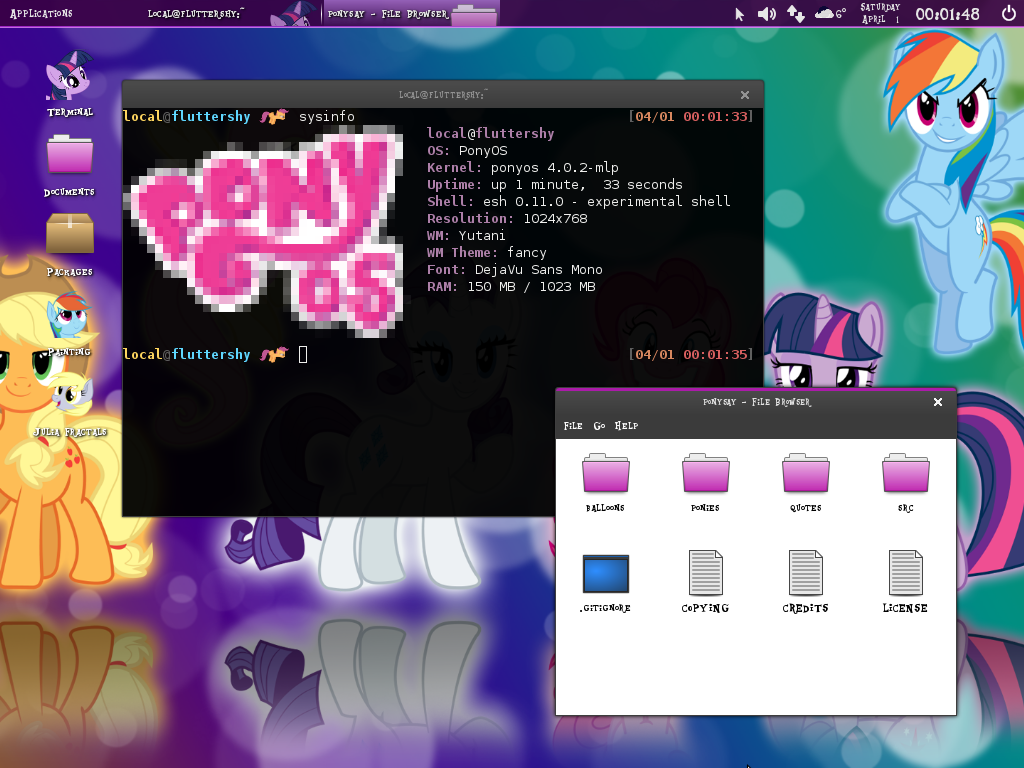Select the .gitignore file icon
The height and width of the screenshot is (768, 1024).
point(605,573)
